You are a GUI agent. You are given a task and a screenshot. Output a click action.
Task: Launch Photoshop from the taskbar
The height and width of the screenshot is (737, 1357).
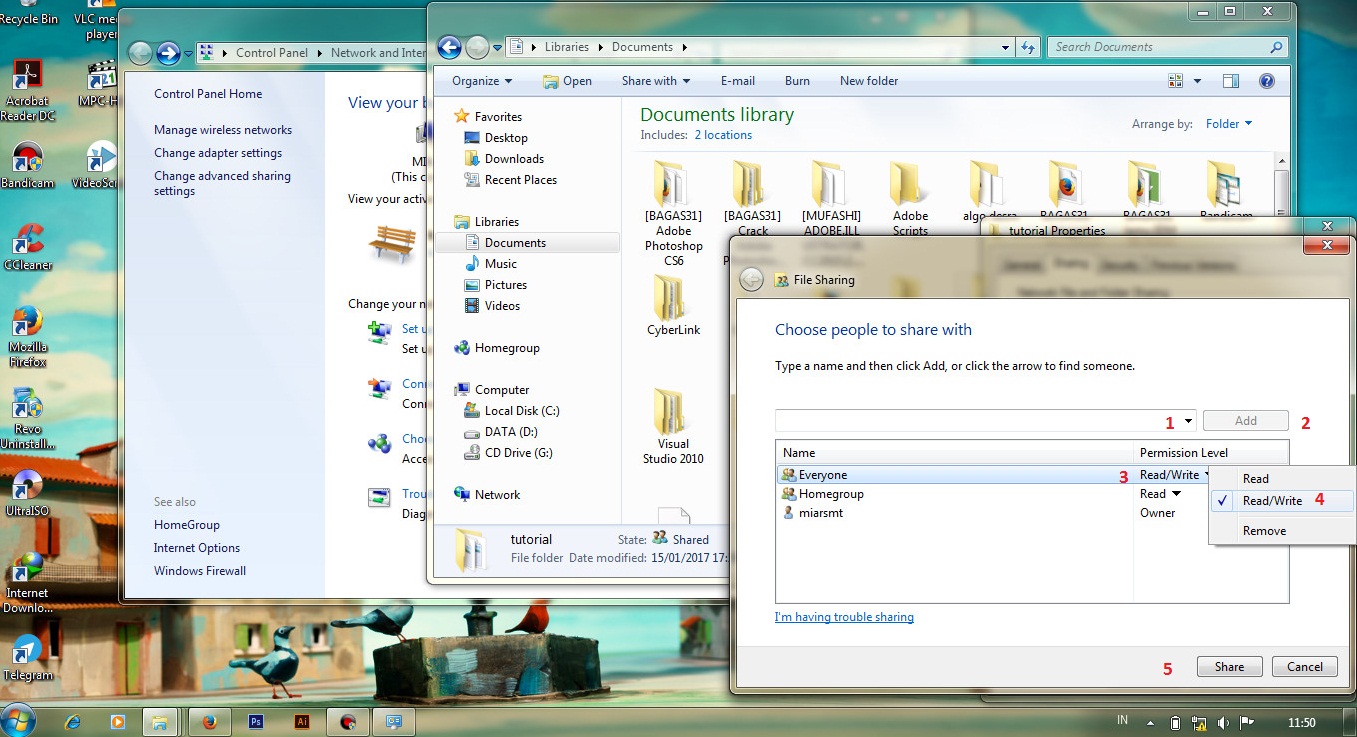256,721
